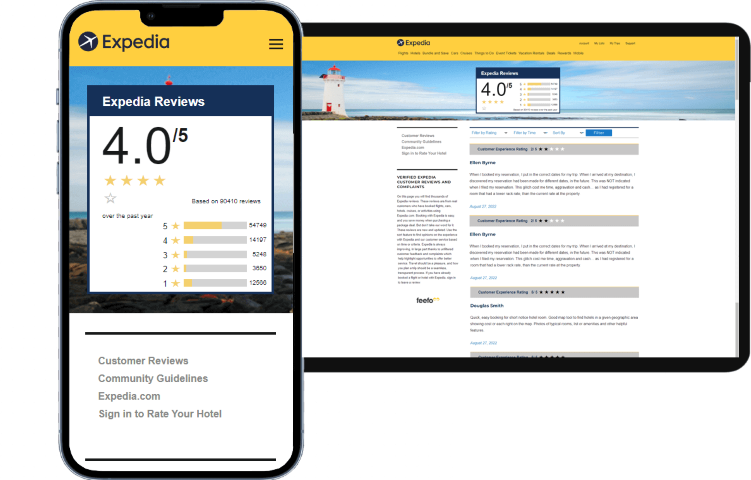Click the rating stars of Douglas Smith's review

point(552,292)
